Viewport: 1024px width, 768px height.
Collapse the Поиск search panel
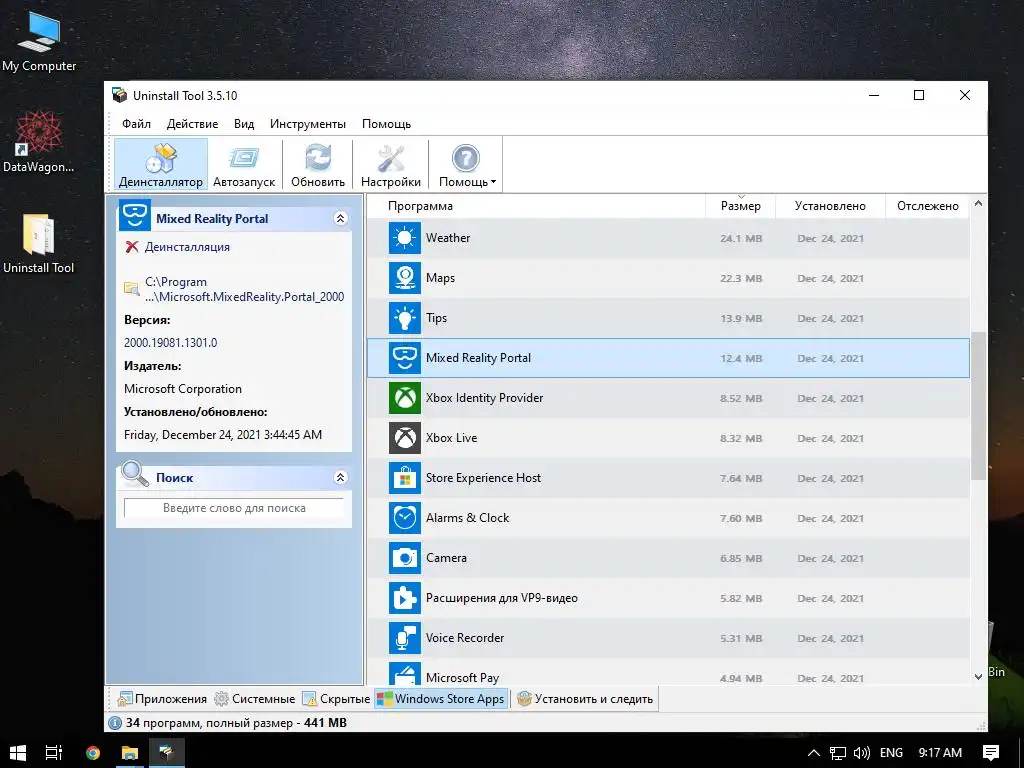click(340, 477)
